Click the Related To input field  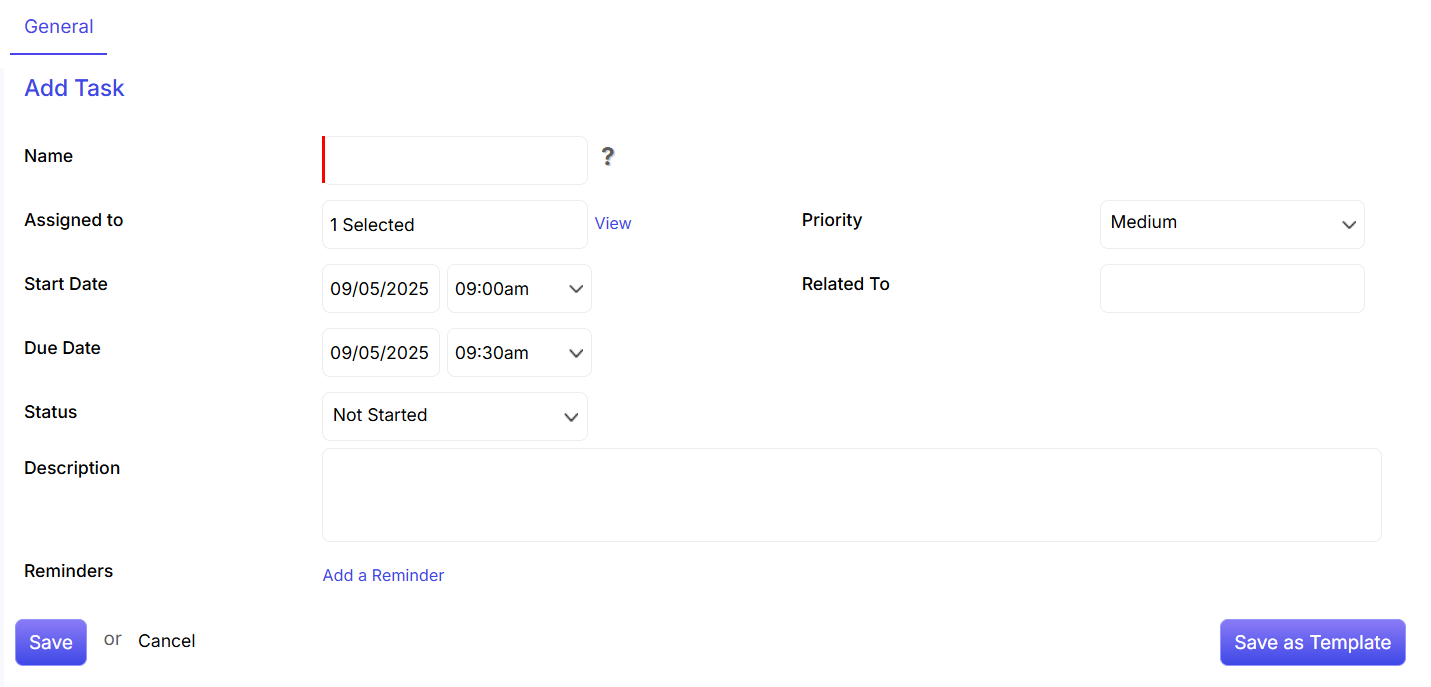[1232, 289]
